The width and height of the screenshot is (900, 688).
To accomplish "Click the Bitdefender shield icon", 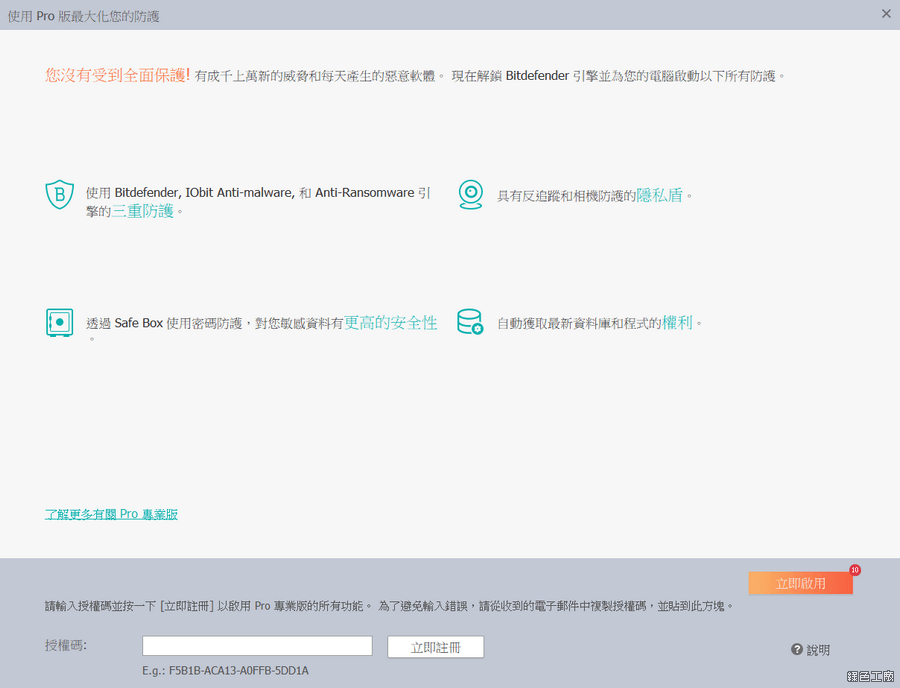I will (60, 195).
